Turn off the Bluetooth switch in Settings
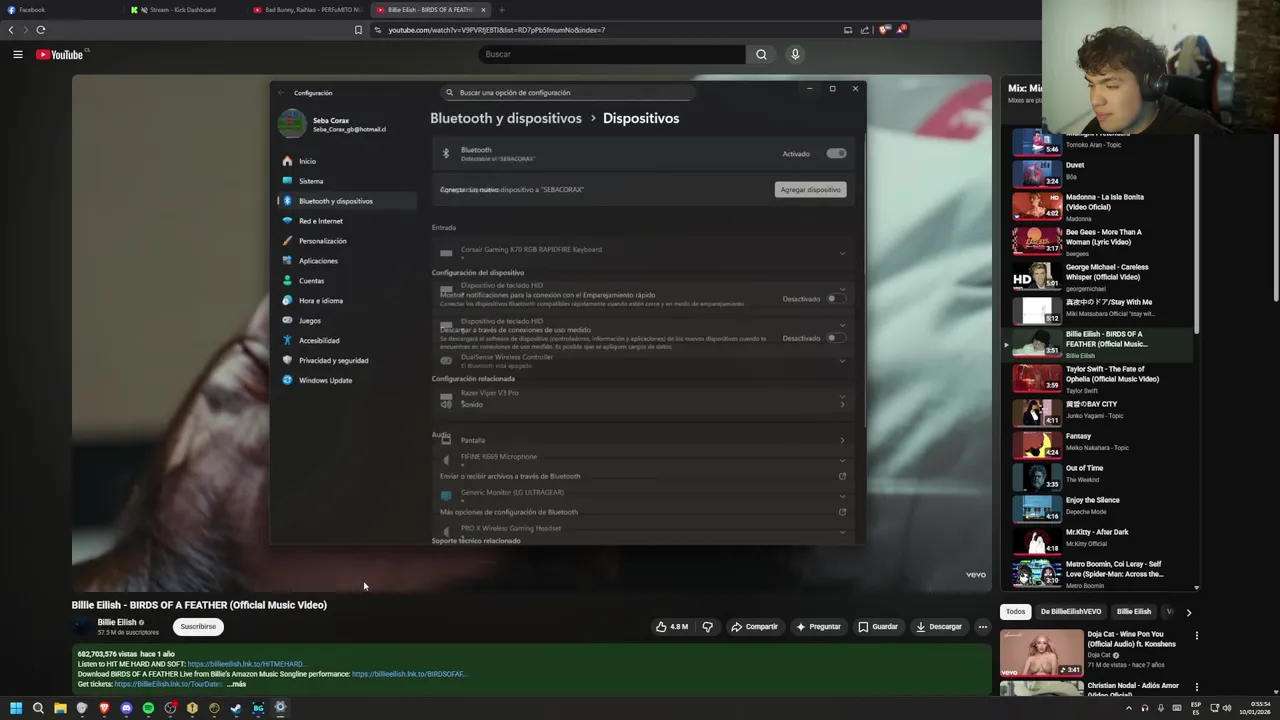This screenshot has height=720, width=1280. tap(836, 153)
